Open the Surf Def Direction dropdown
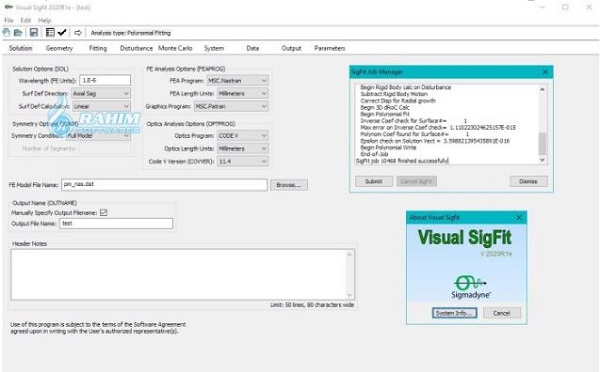 pos(101,93)
